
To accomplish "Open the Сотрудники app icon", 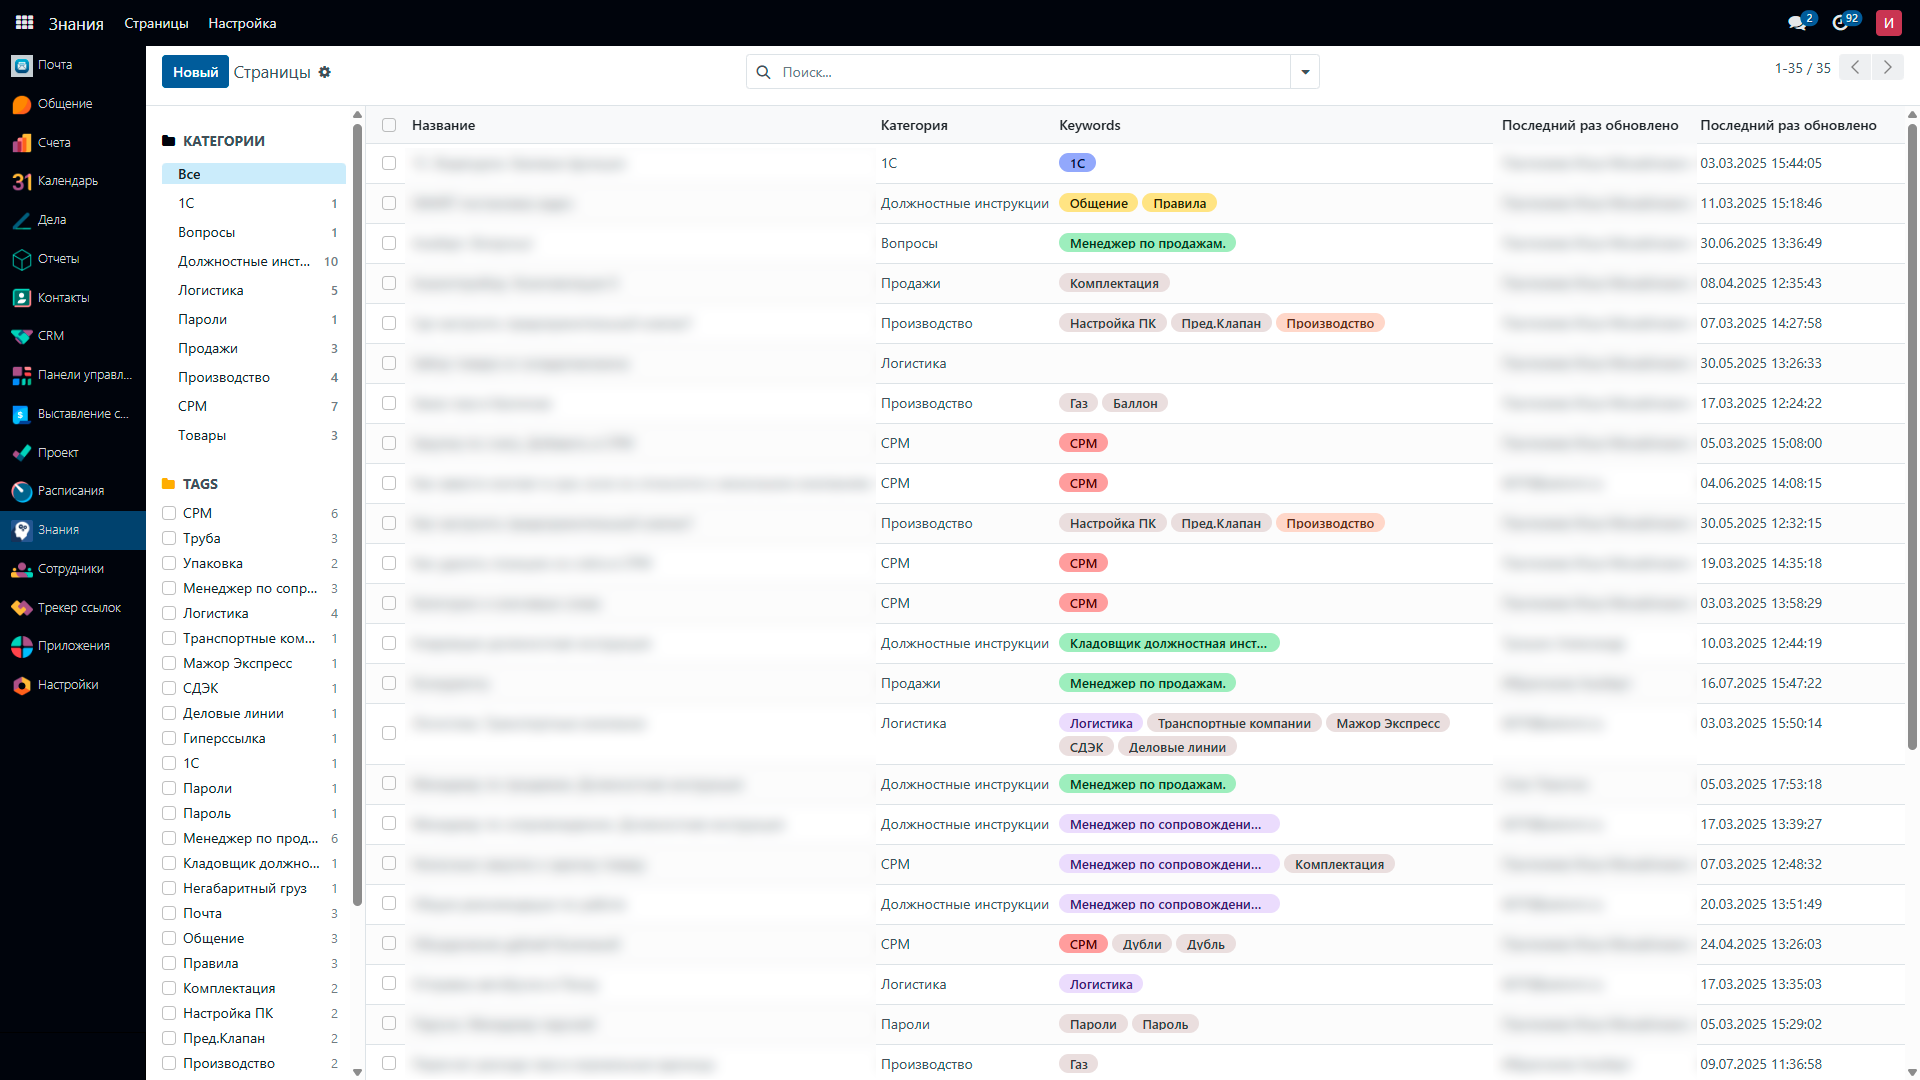I will 22,569.
